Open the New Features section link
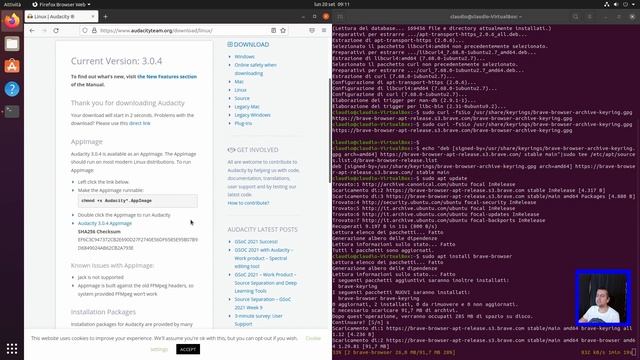The width and height of the screenshot is (640, 360). click(x=167, y=77)
